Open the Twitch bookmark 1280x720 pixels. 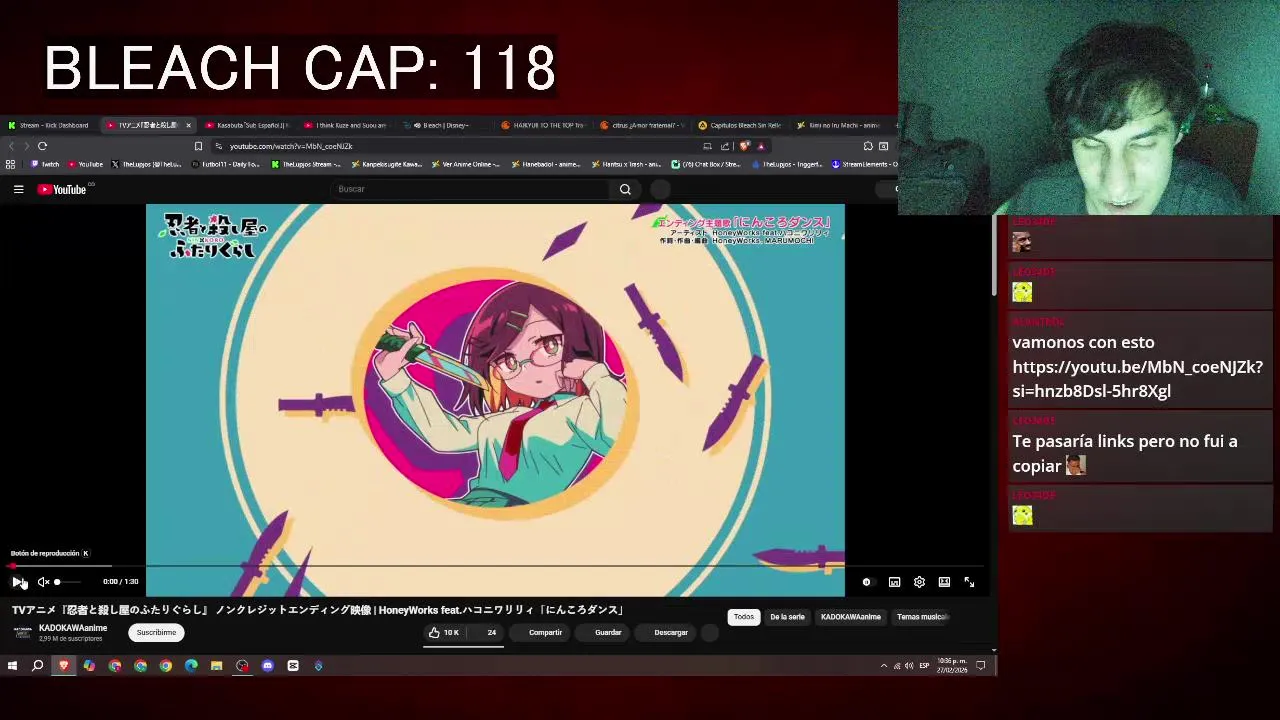tap(45, 164)
